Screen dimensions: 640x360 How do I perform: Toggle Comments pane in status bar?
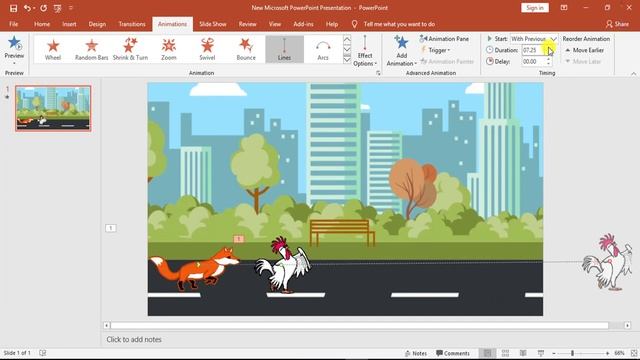coord(453,353)
